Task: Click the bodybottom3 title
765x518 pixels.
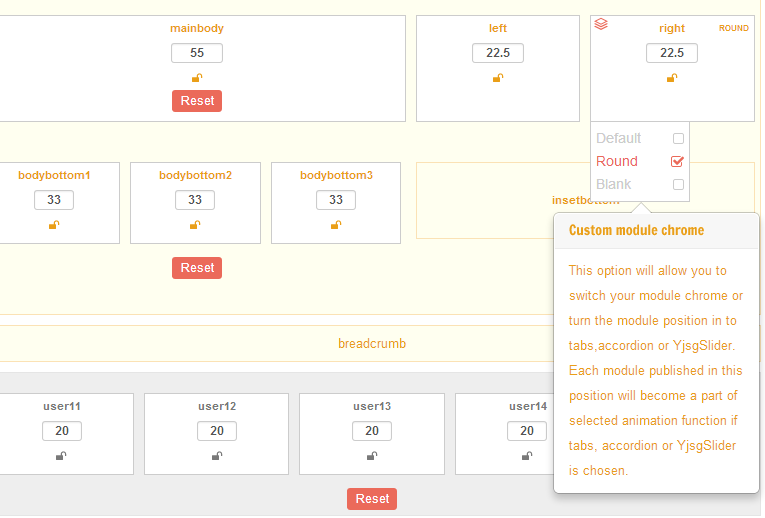Action: point(336,175)
